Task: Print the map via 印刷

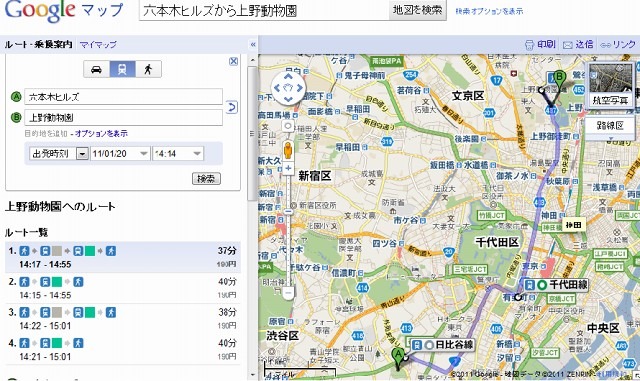Action: [540, 44]
